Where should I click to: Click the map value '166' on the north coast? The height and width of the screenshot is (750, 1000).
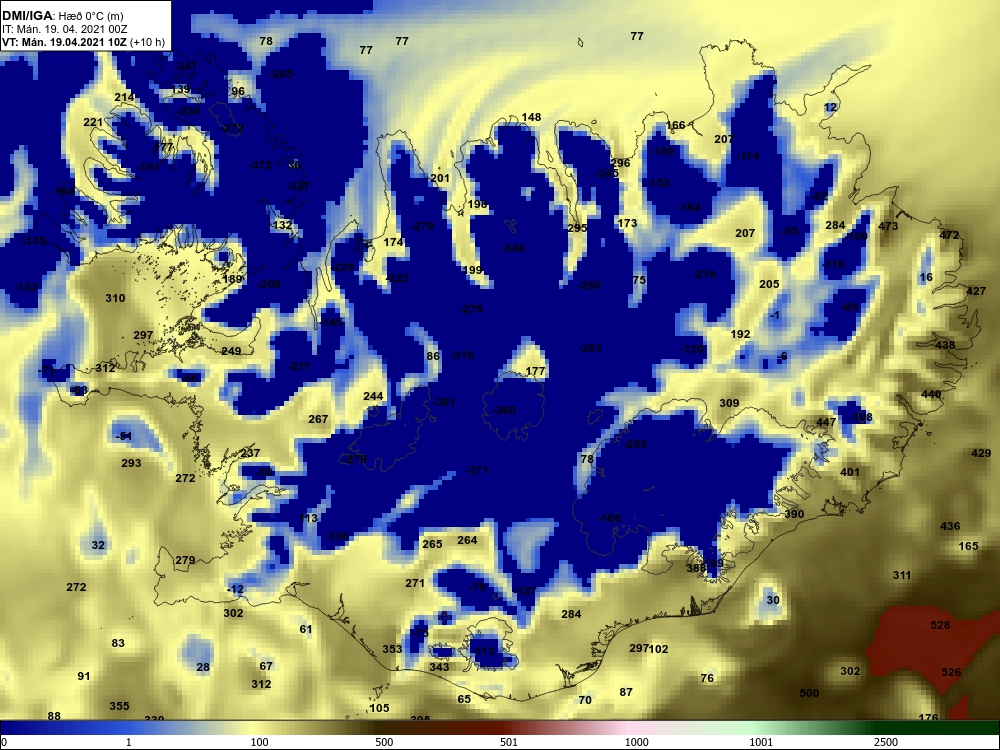(675, 125)
